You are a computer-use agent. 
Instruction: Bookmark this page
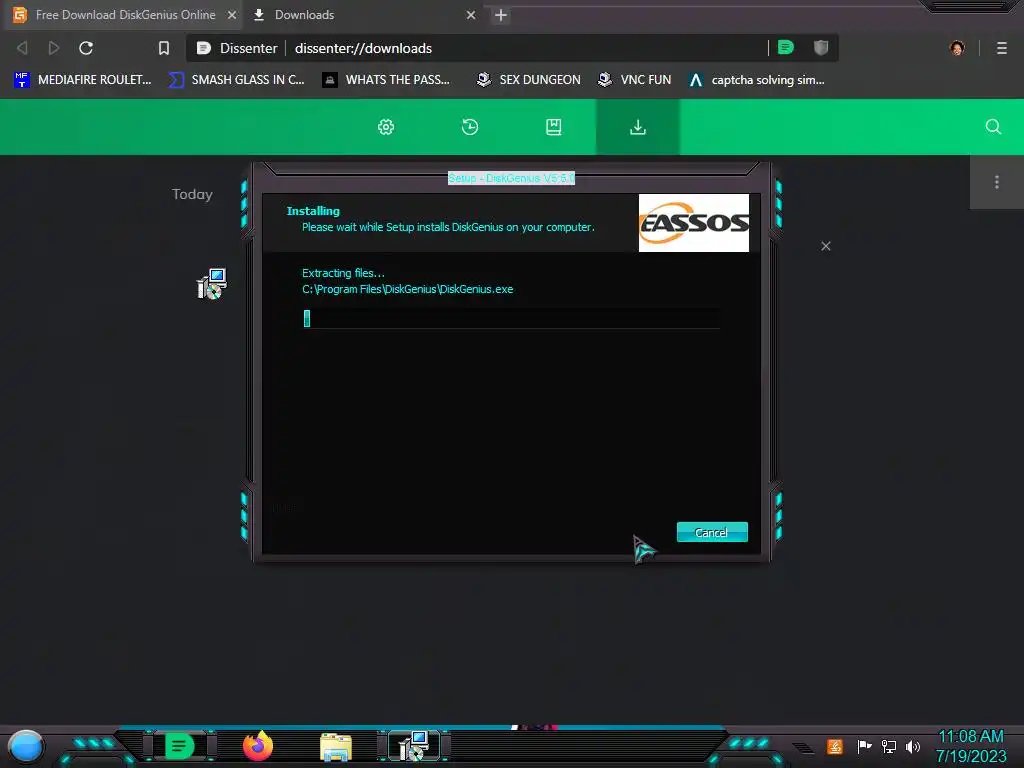coord(164,48)
